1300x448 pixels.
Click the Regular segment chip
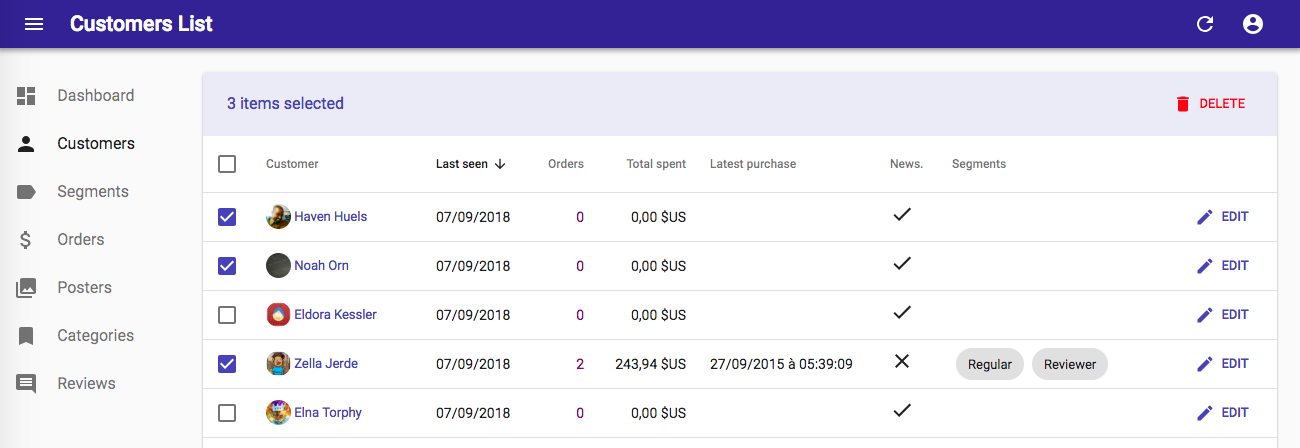pyautogui.click(x=990, y=365)
